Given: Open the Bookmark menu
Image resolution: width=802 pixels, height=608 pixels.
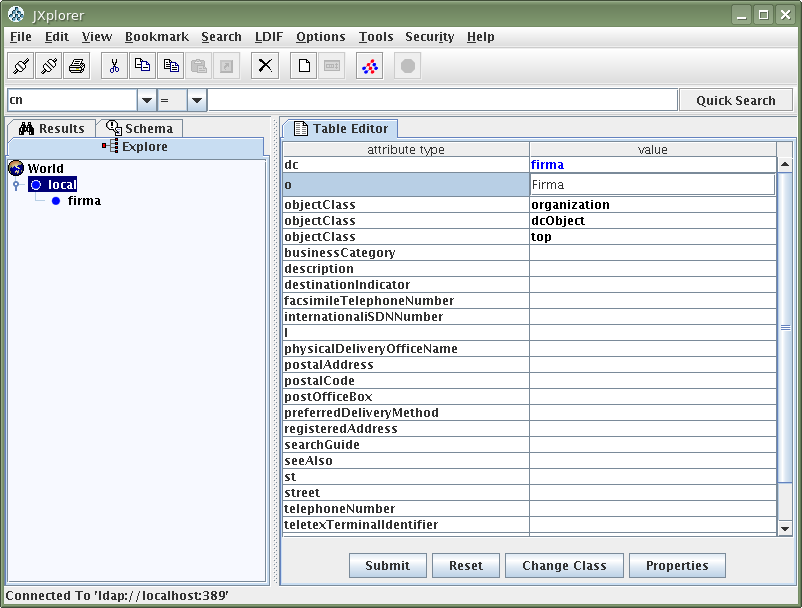Looking at the screenshot, I should click(157, 37).
